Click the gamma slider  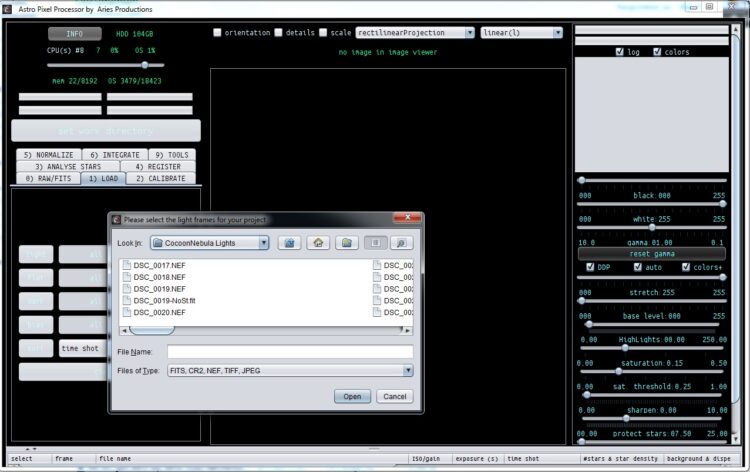(x=652, y=228)
